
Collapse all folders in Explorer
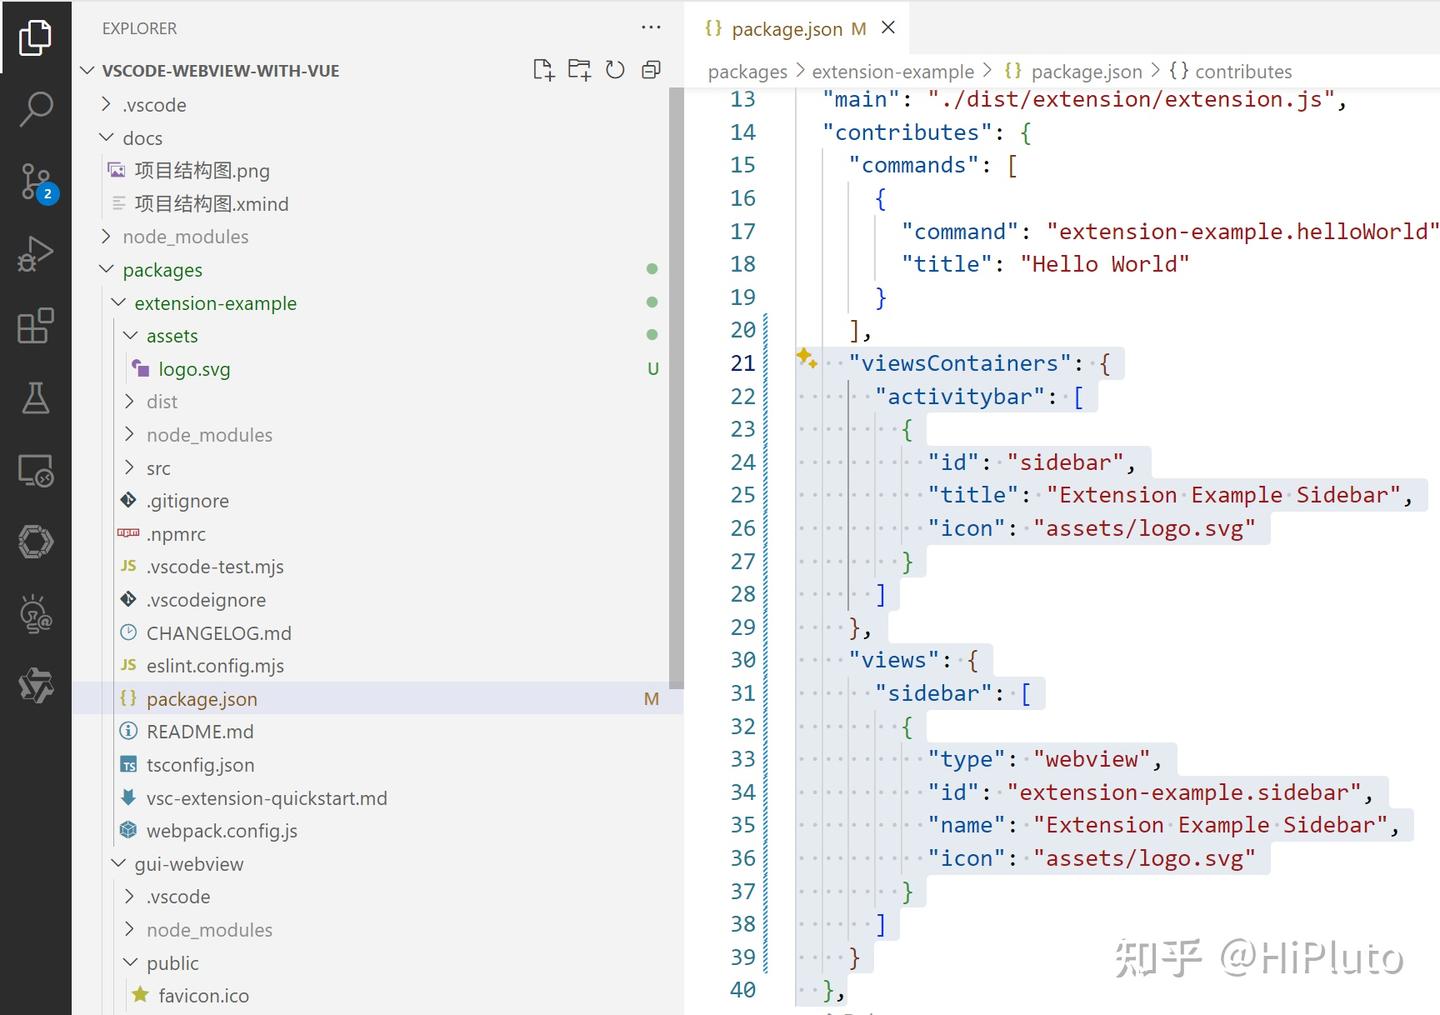[x=651, y=69]
